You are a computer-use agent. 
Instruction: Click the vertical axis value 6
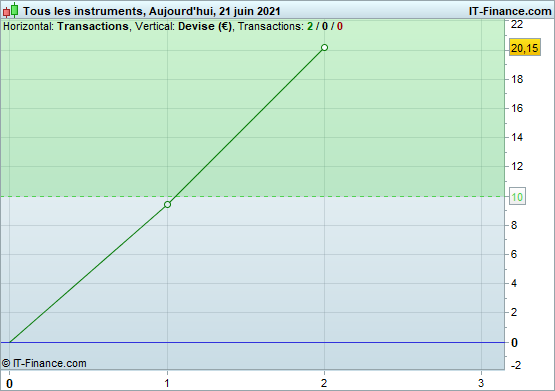[514, 254]
